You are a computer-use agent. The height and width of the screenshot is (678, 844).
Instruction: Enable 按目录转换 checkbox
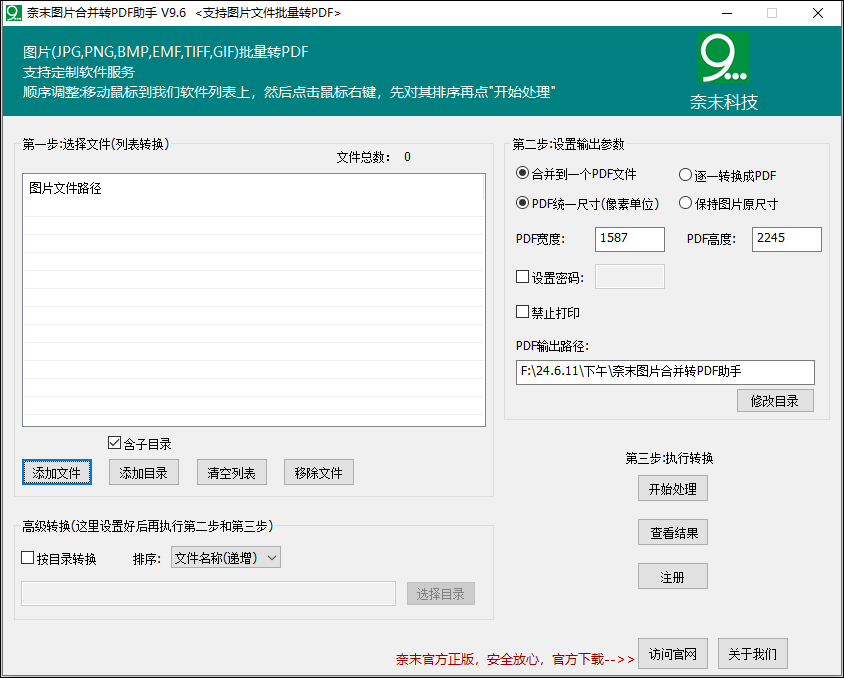[x=28, y=558]
